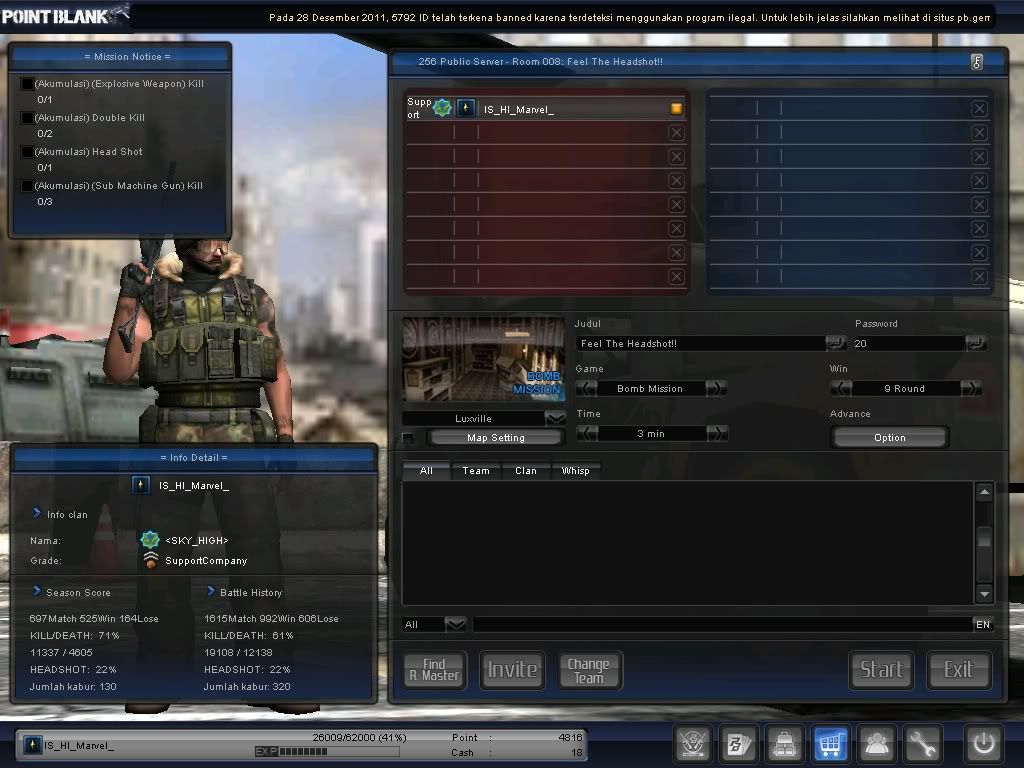
Task: Click the Change Team button
Action: (590, 670)
